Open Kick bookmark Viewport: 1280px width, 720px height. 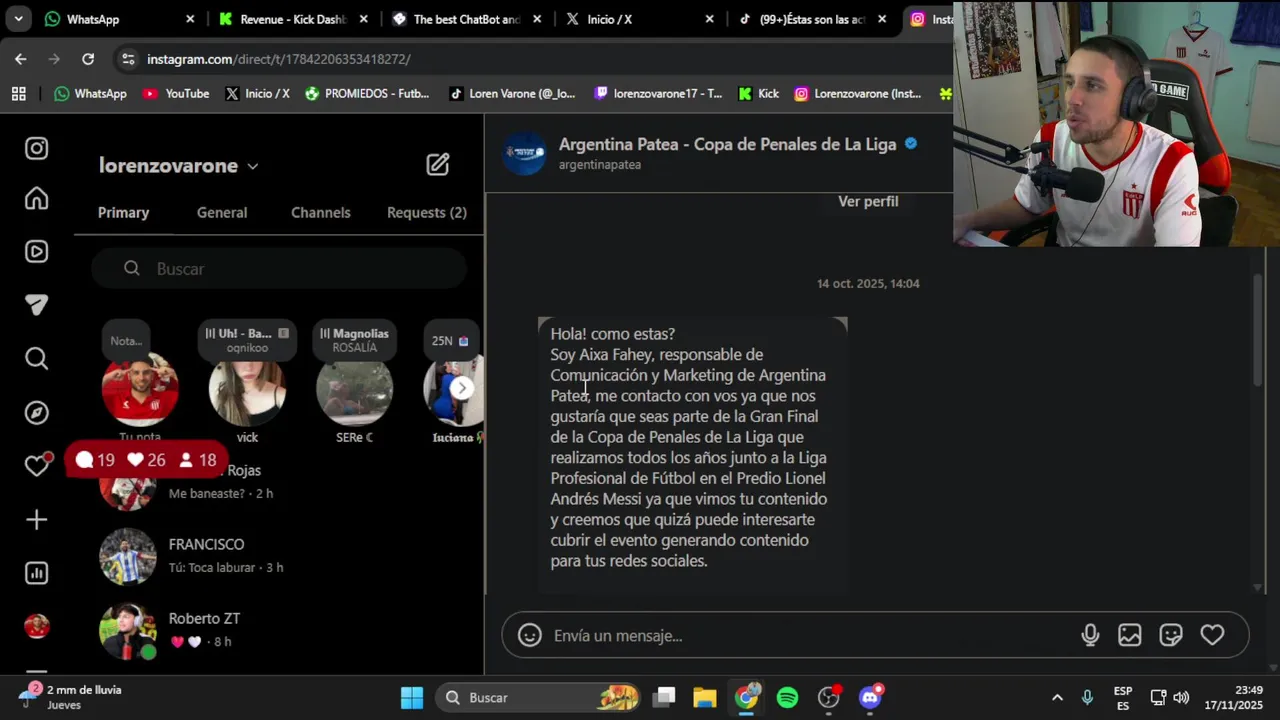[x=758, y=93]
